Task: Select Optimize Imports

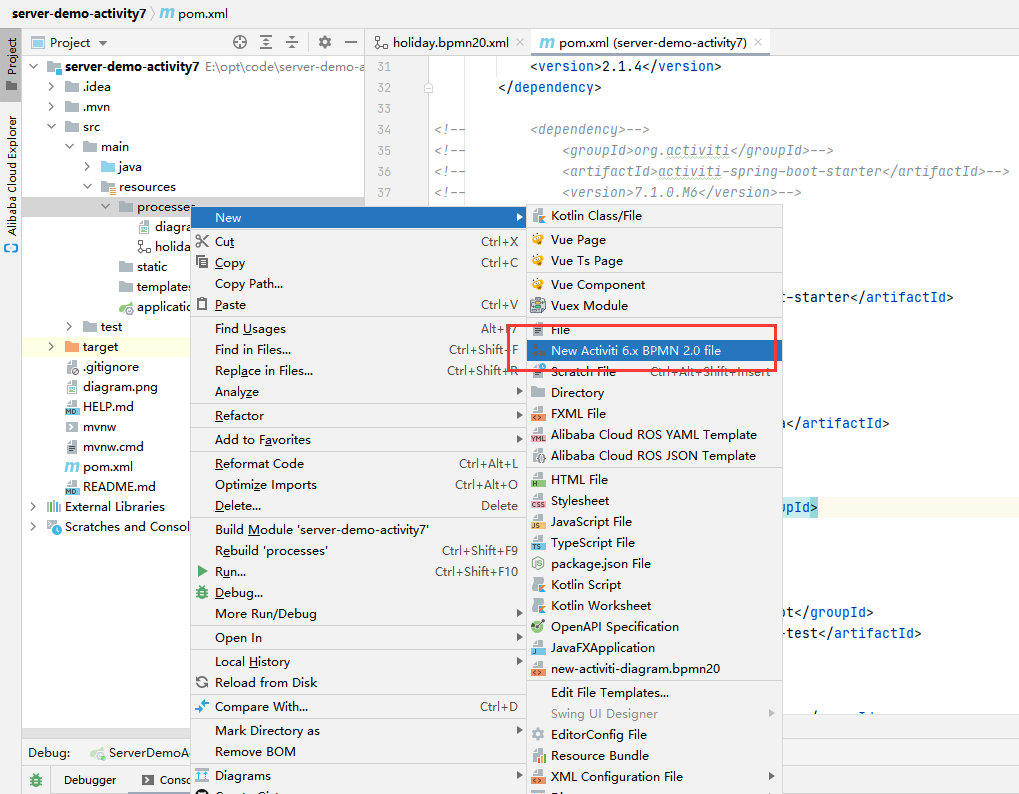Action: pyautogui.click(x=358, y=485)
